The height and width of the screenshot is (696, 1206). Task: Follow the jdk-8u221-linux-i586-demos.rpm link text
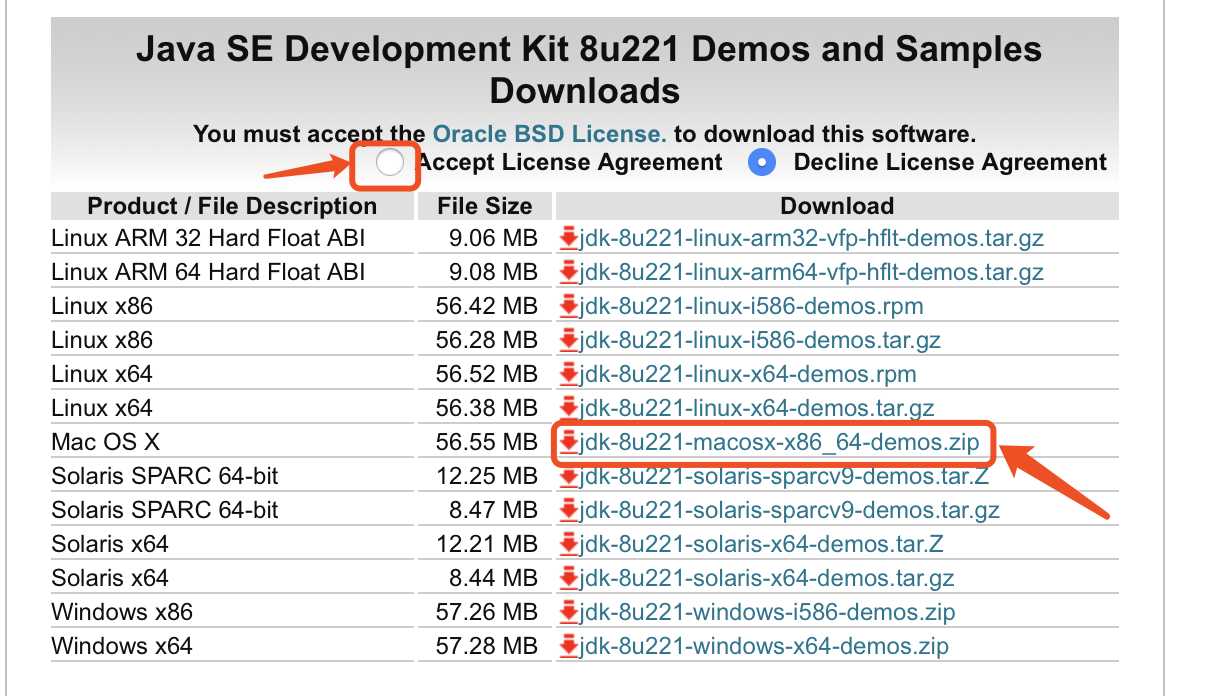tap(752, 306)
